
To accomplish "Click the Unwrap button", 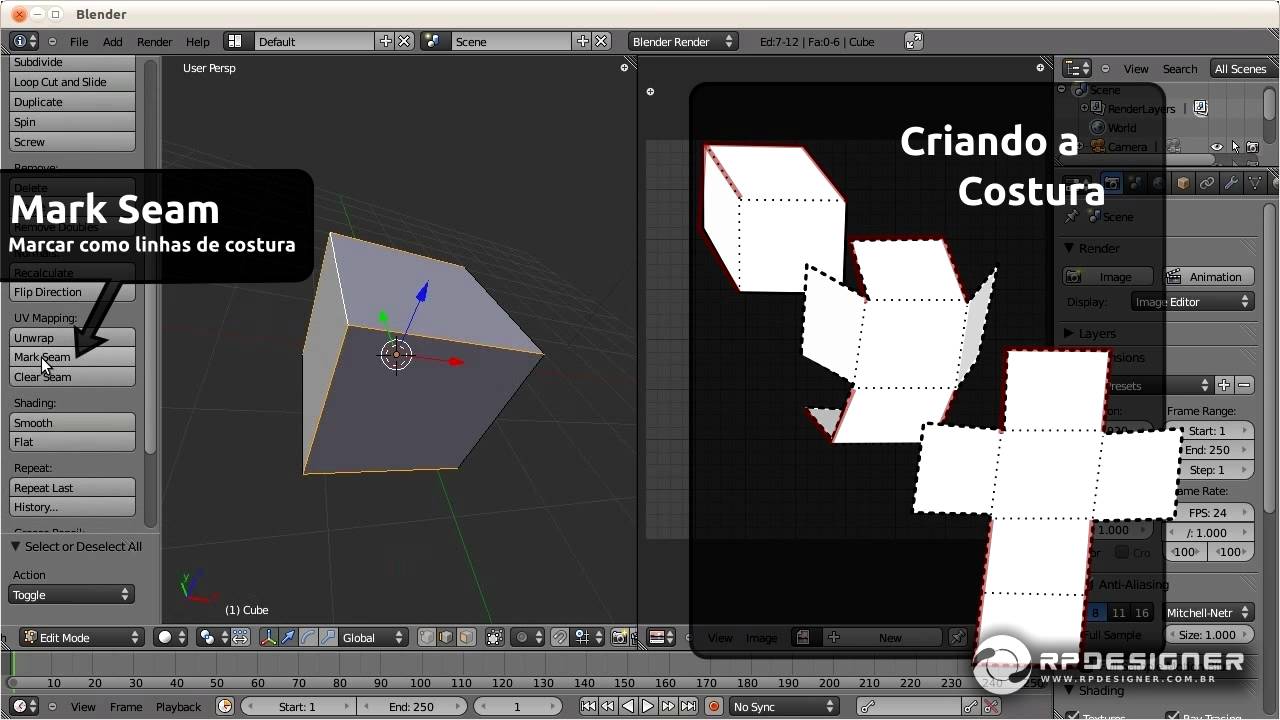I will coord(72,337).
